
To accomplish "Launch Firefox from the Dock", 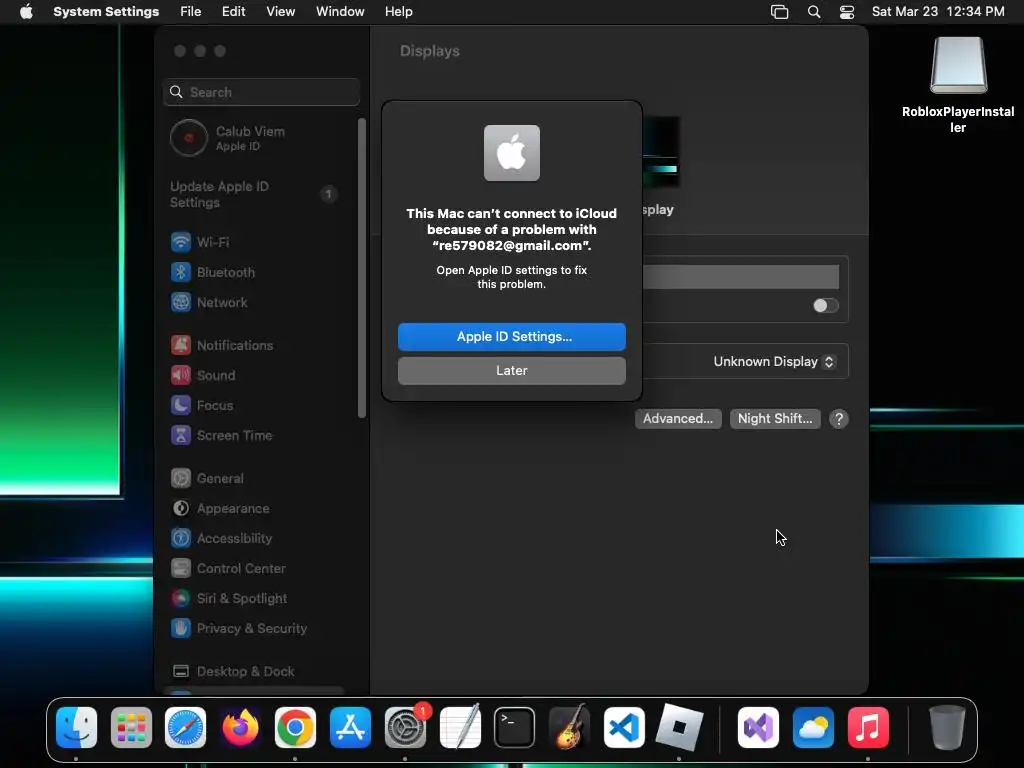I will [240, 728].
